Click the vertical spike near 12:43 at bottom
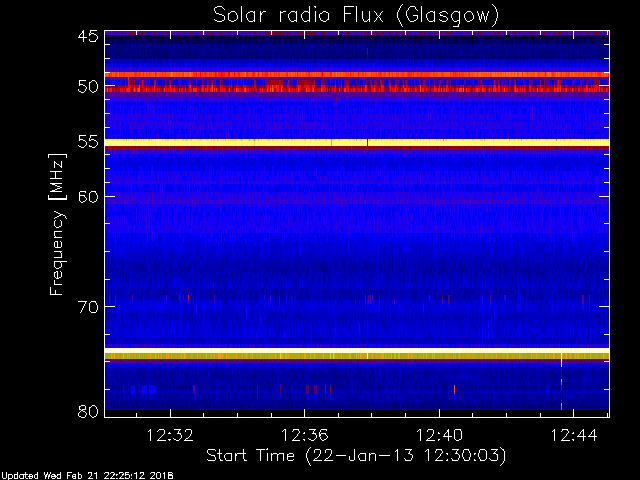 coord(561,381)
